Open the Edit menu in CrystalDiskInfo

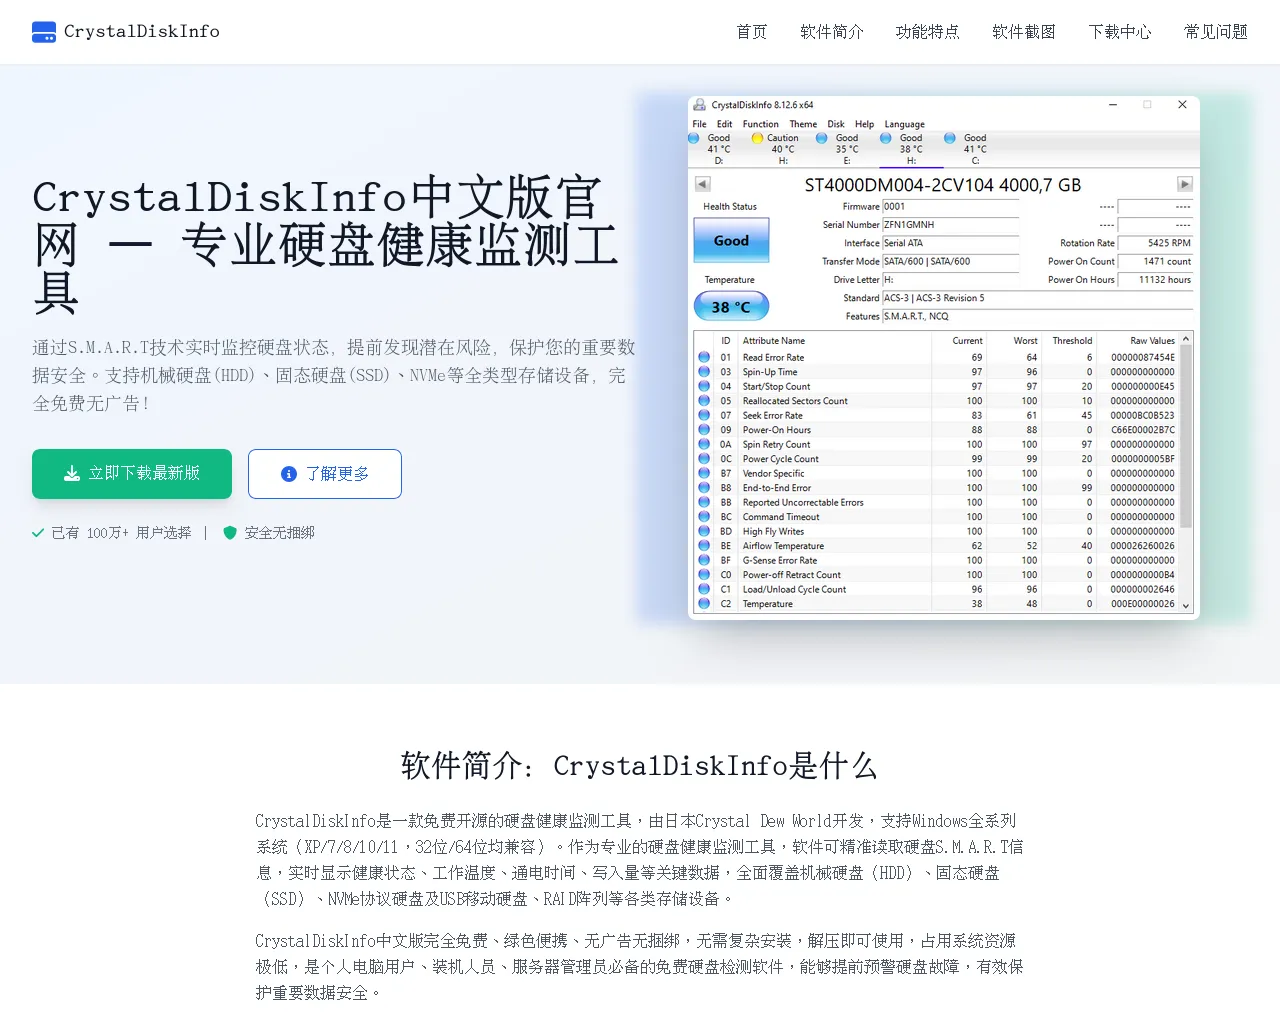[725, 124]
